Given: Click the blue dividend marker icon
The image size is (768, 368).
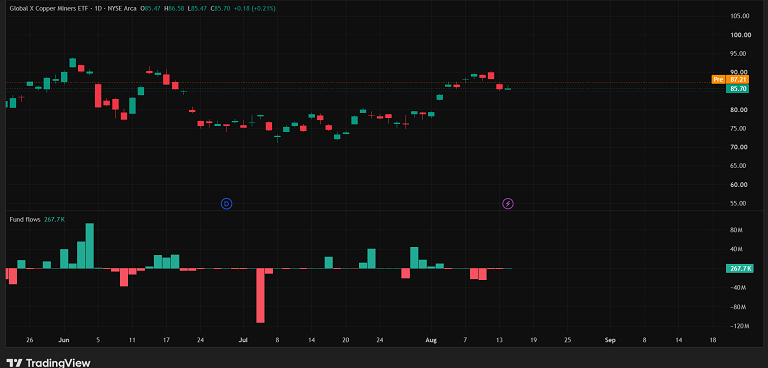Looking at the screenshot, I should point(226,203).
